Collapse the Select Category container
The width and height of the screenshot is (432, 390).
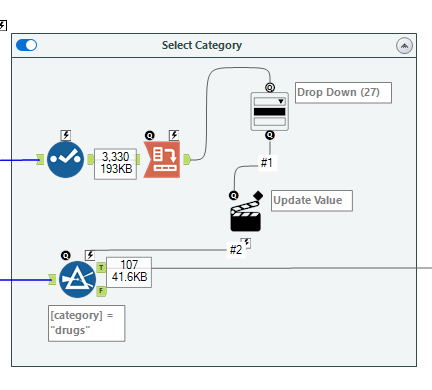(404, 46)
